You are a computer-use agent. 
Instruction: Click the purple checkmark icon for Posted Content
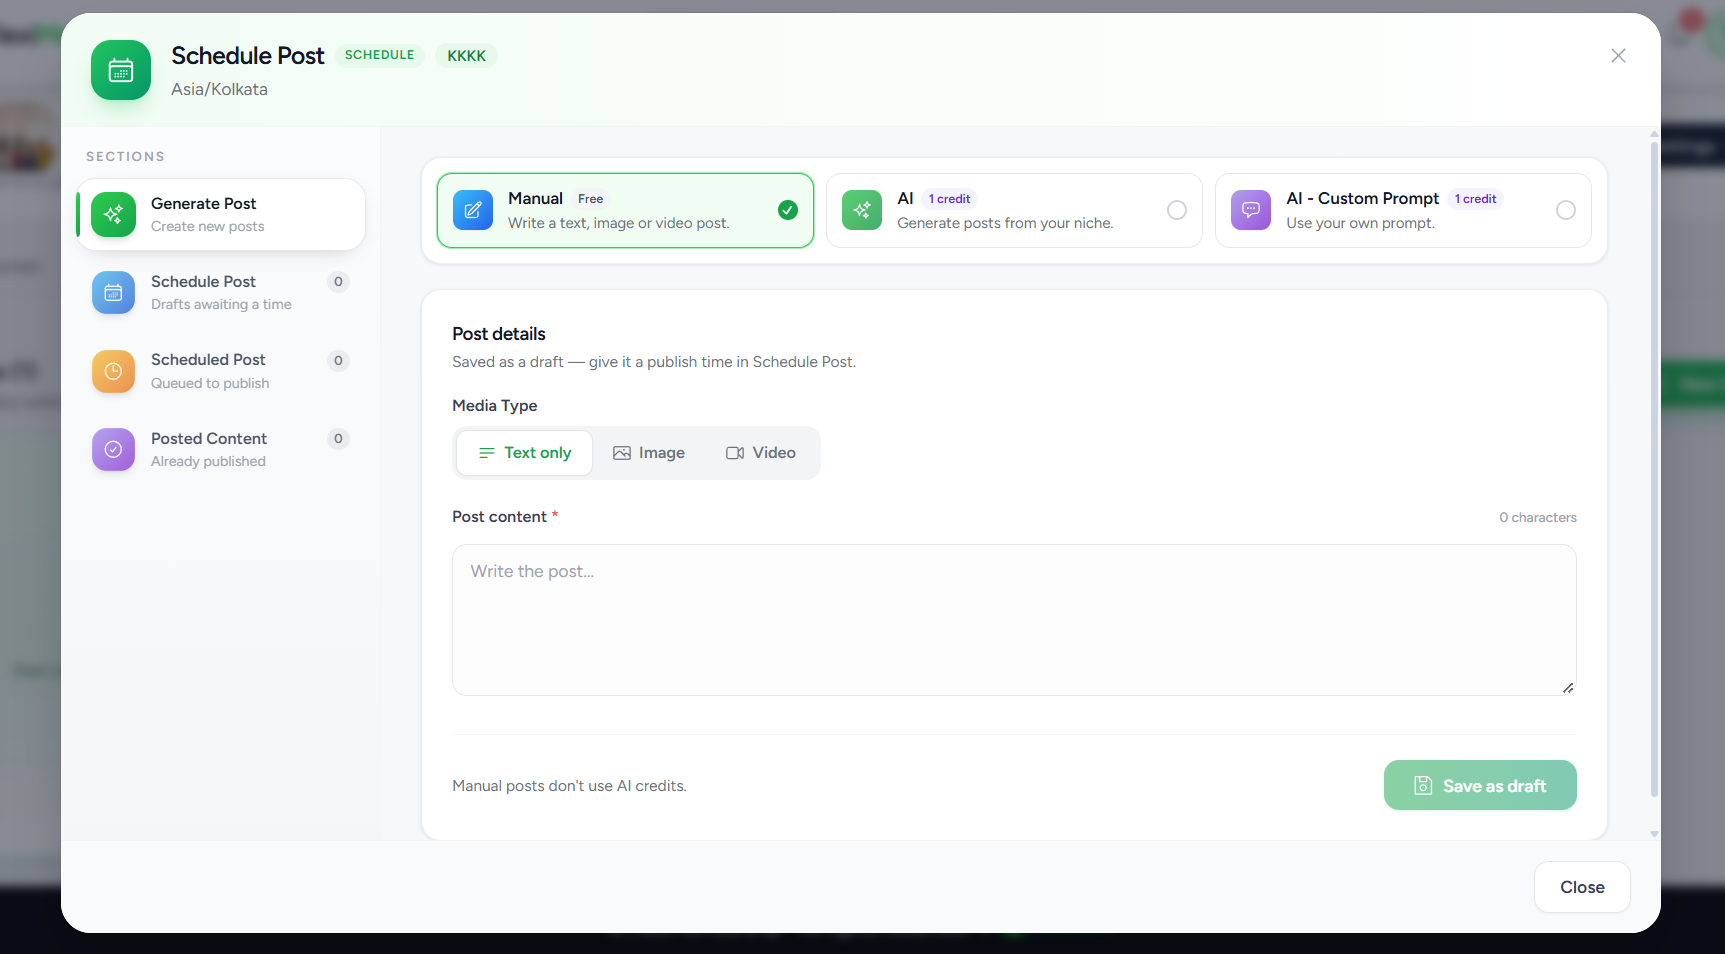(113, 450)
